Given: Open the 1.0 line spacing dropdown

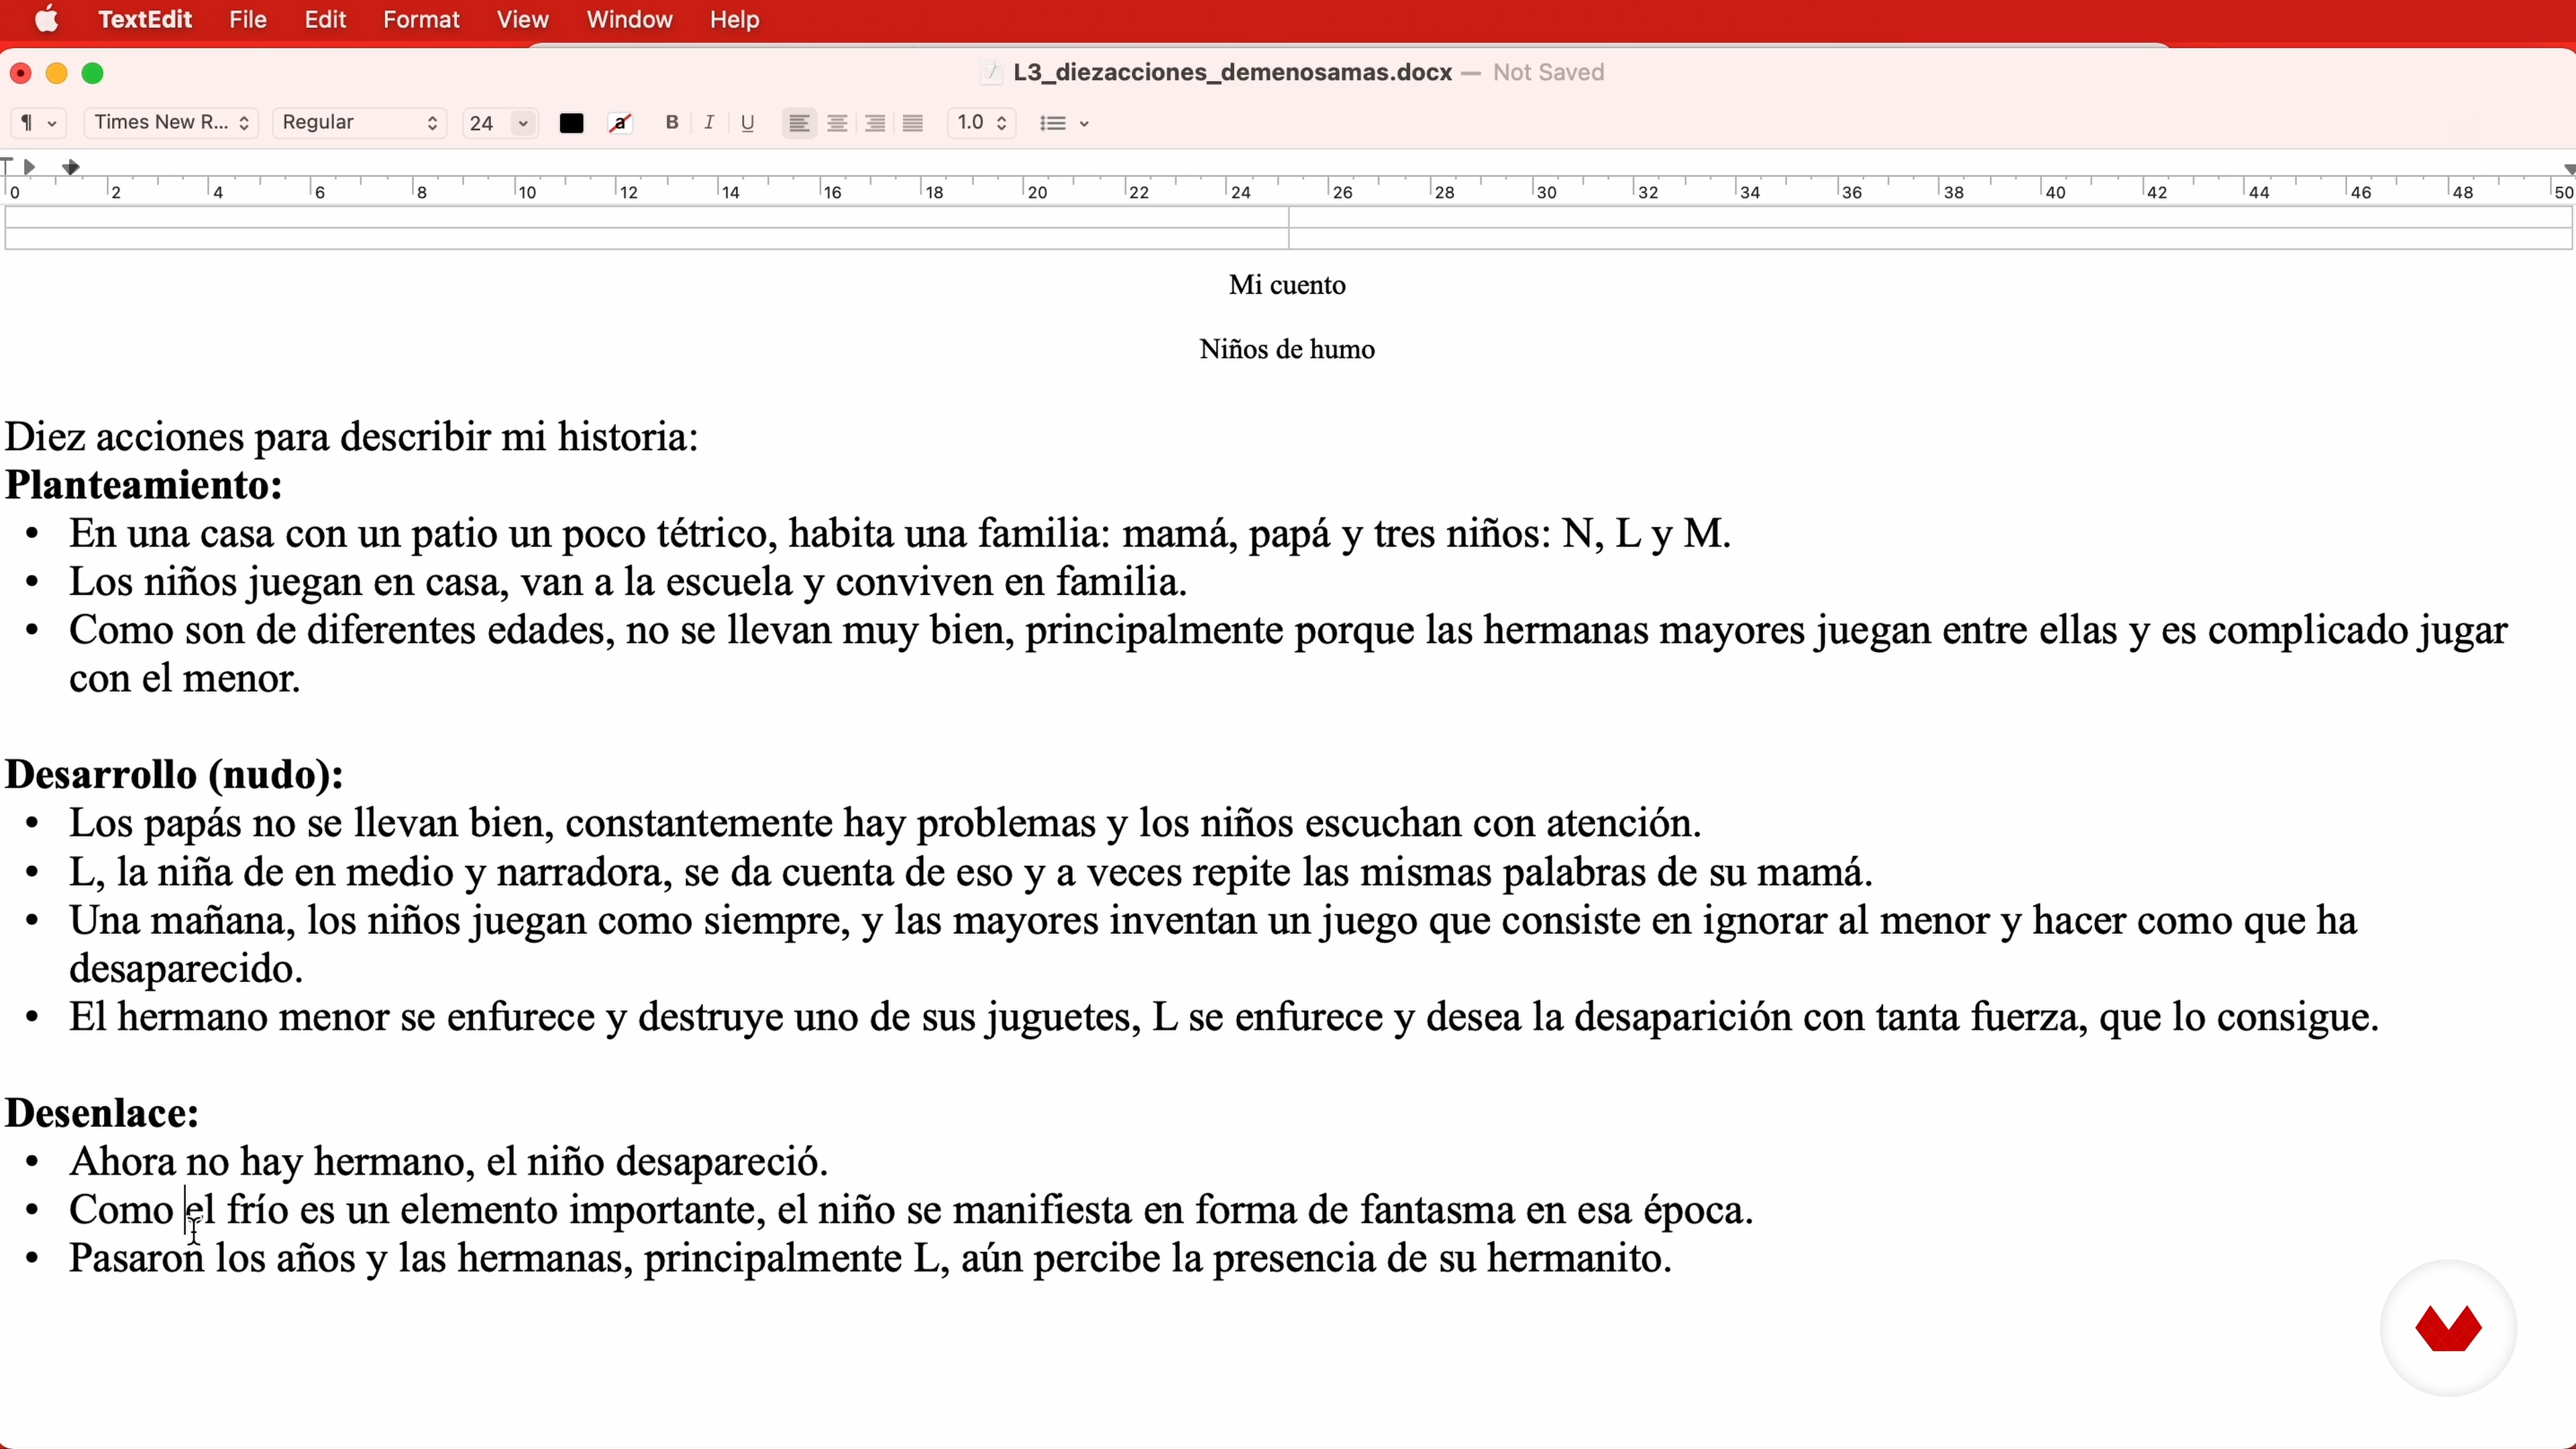Looking at the screenshot, I should pyautogui.click(x=982, y=123).
